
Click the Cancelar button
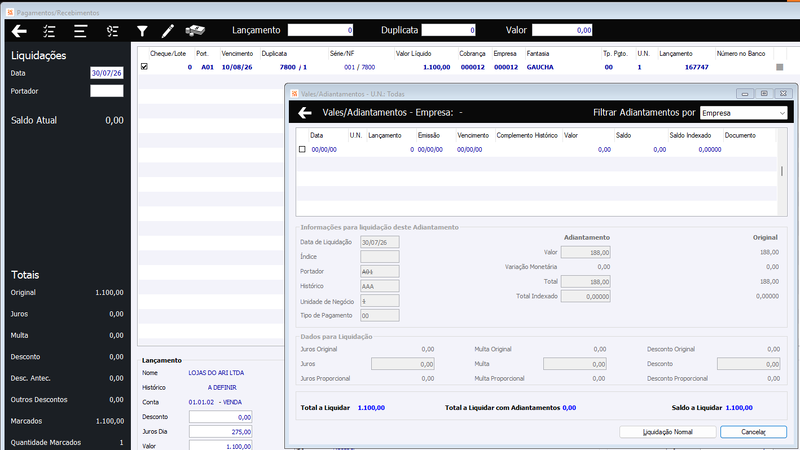[753, 432]
